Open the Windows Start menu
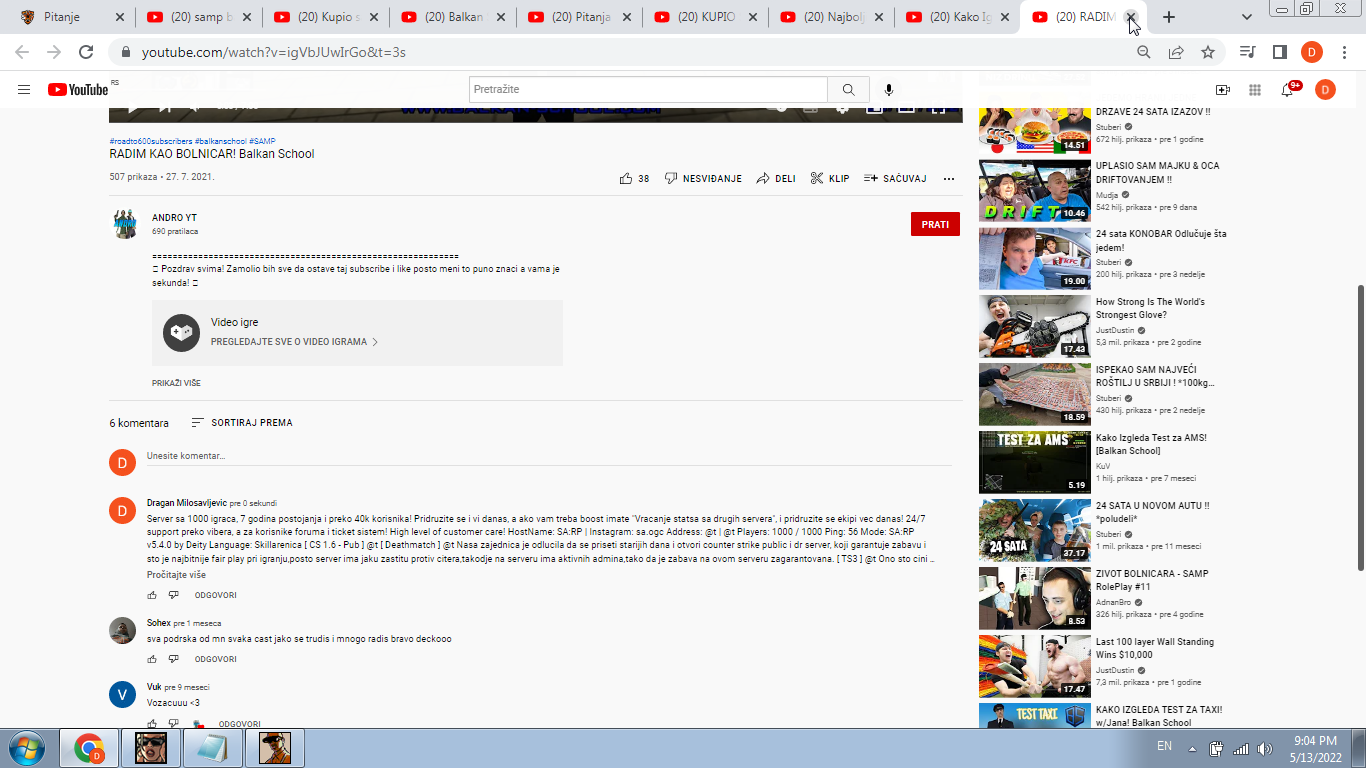Screen dimensions: 1366x768 tap(25, 747)
